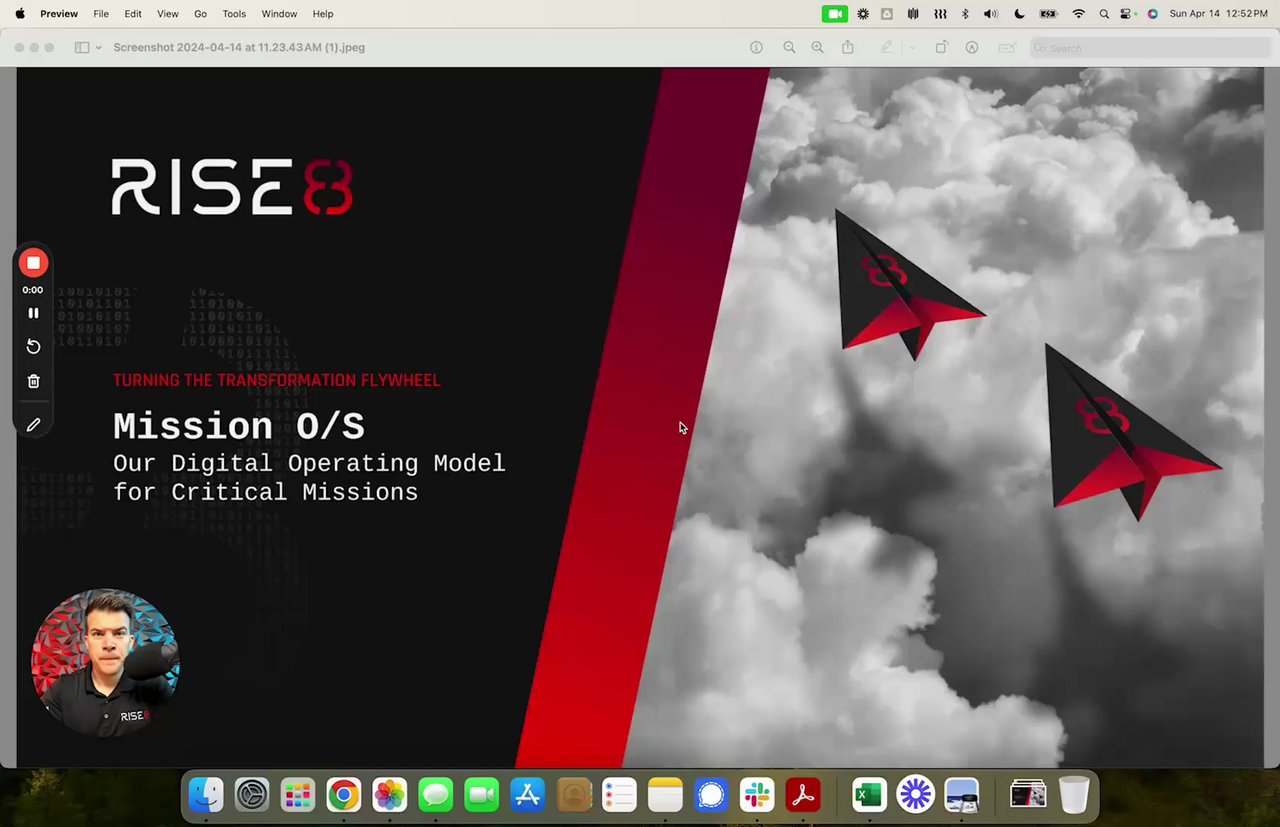Stop the Loom recording with the red button

tap(33, 263)
